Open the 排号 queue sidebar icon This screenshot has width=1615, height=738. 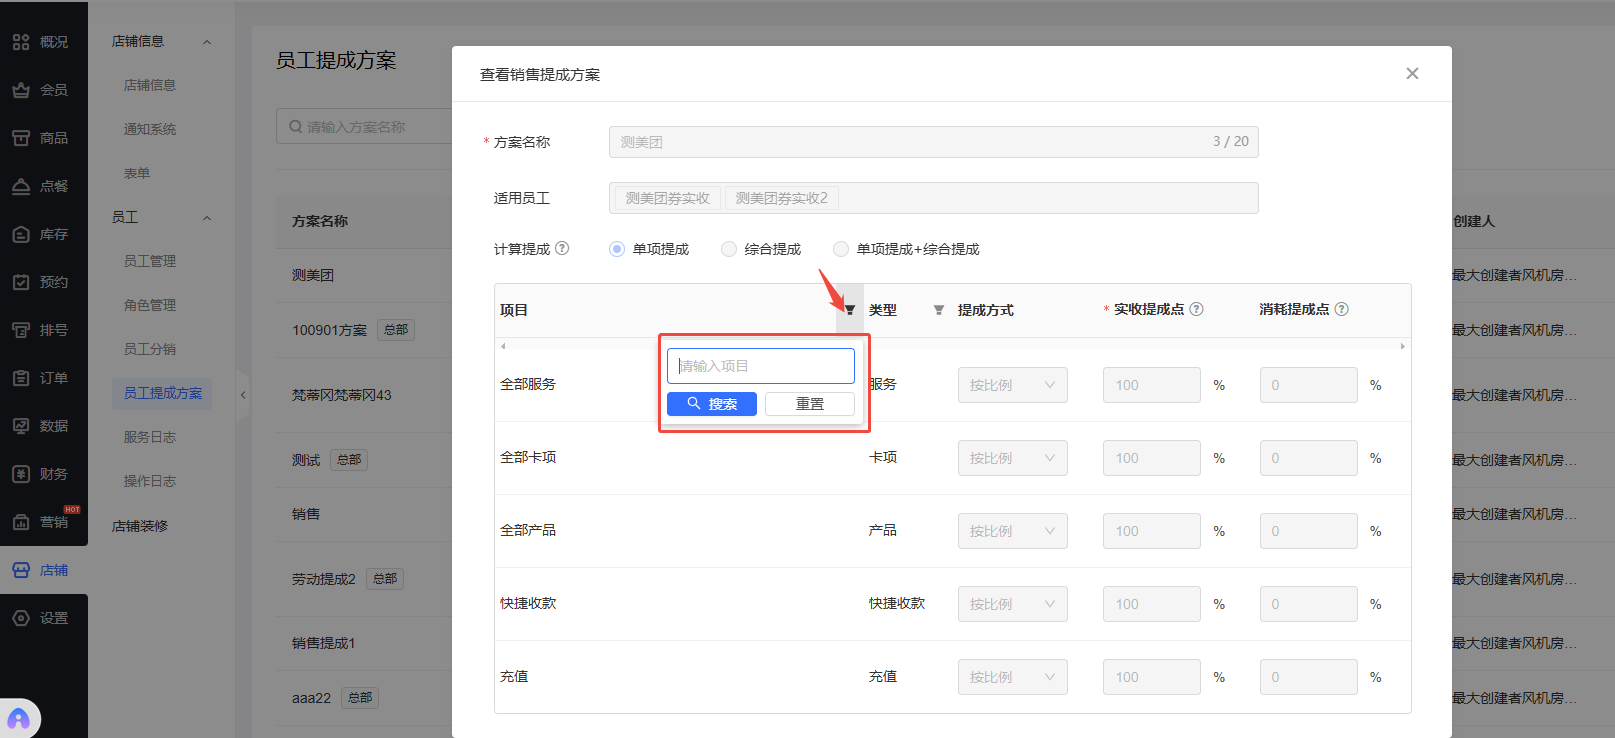pyautogui.click(x=21, y=330)
